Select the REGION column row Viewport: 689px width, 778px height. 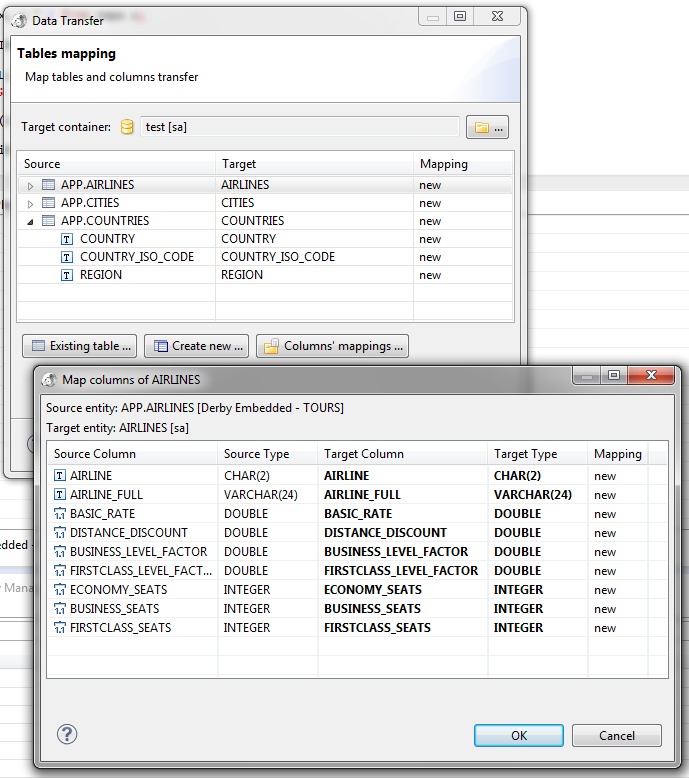(101, 275)
